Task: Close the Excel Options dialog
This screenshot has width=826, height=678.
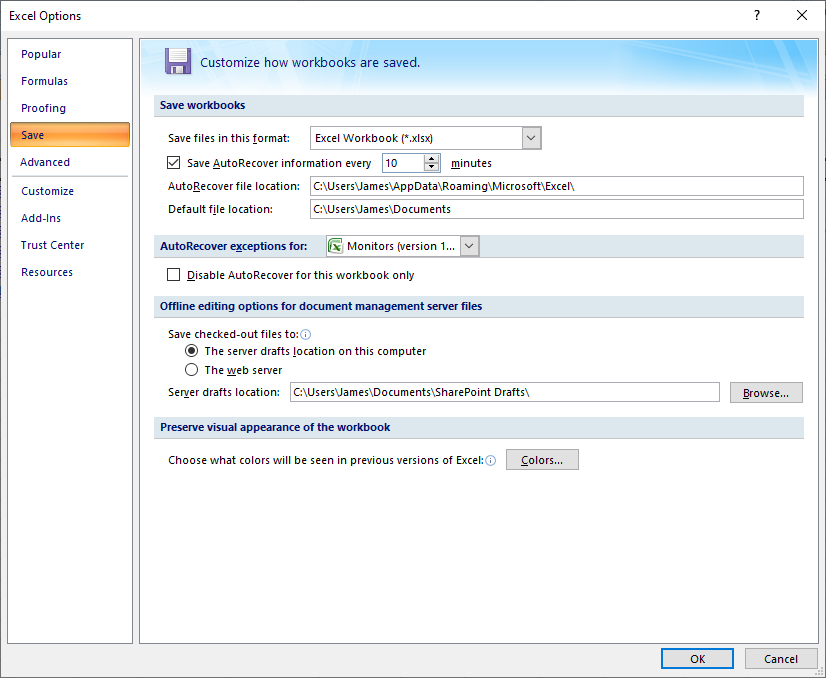Action: 802,15
